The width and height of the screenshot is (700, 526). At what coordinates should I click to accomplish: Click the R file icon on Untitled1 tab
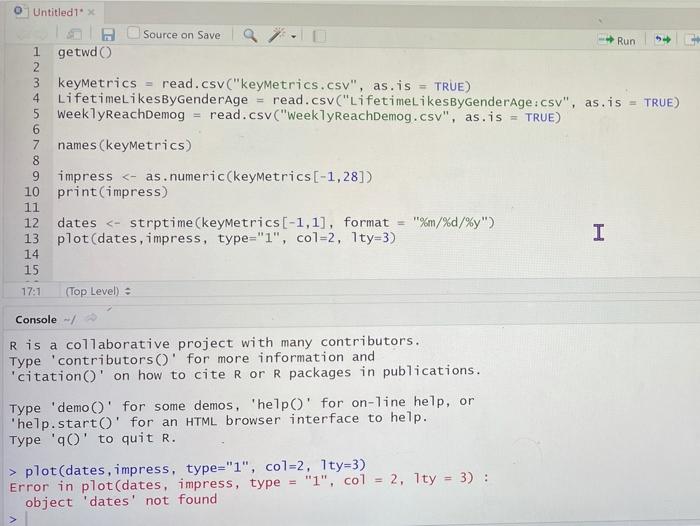click(19, 11)
